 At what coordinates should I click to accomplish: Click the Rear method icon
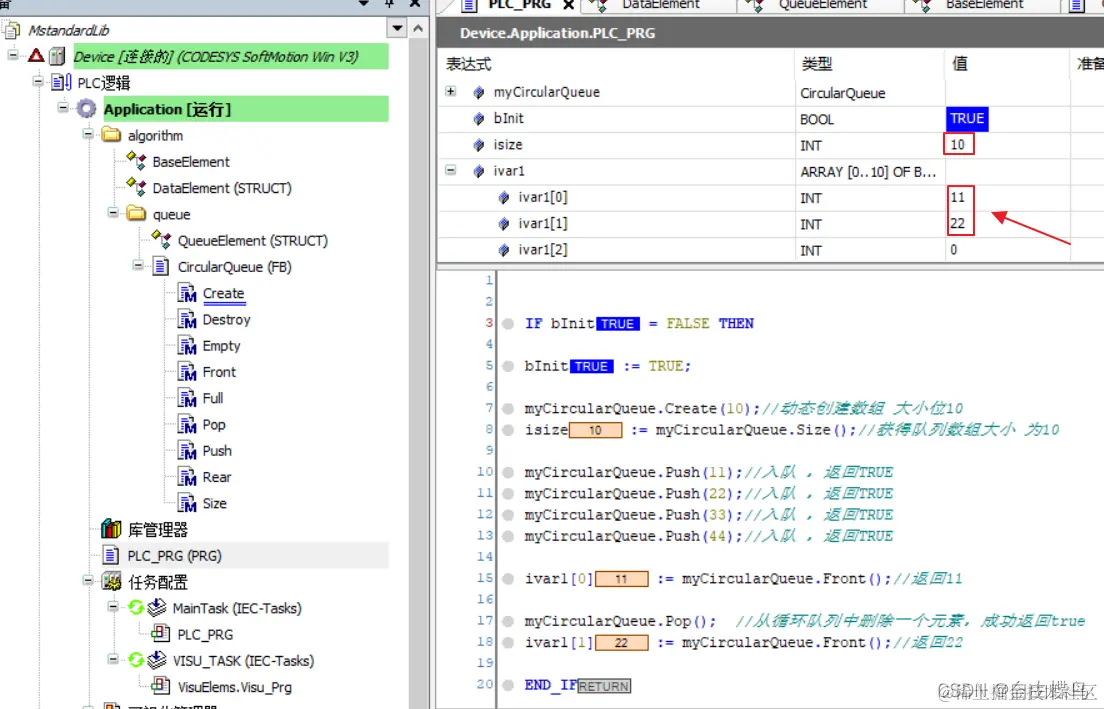[187, 477]
